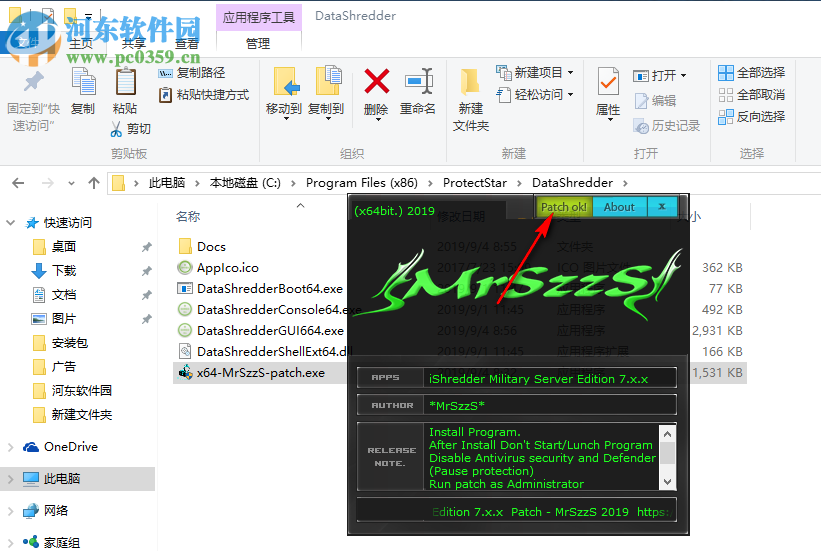
Task: Open the 广告 folder in sidebar
Action: (64, 367)
